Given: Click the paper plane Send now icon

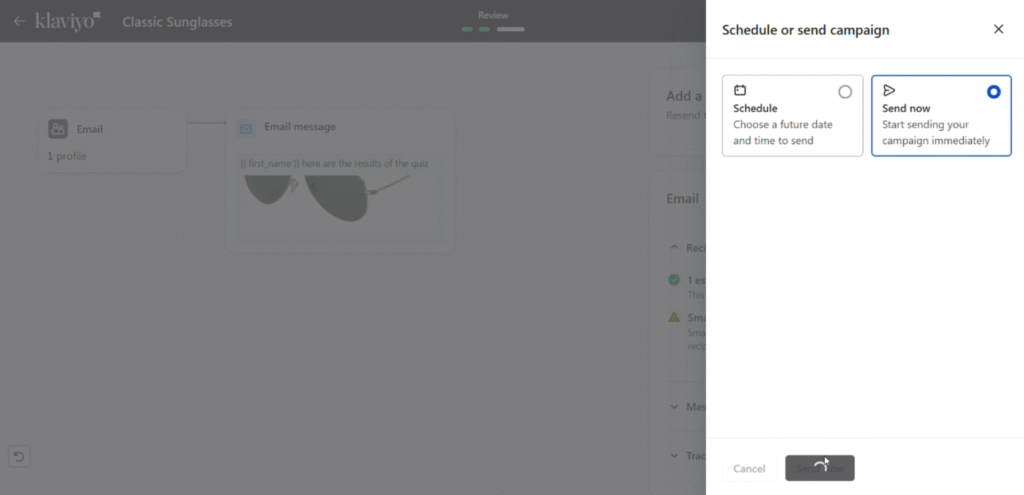Looking at the screenshot, I should 889,90.
